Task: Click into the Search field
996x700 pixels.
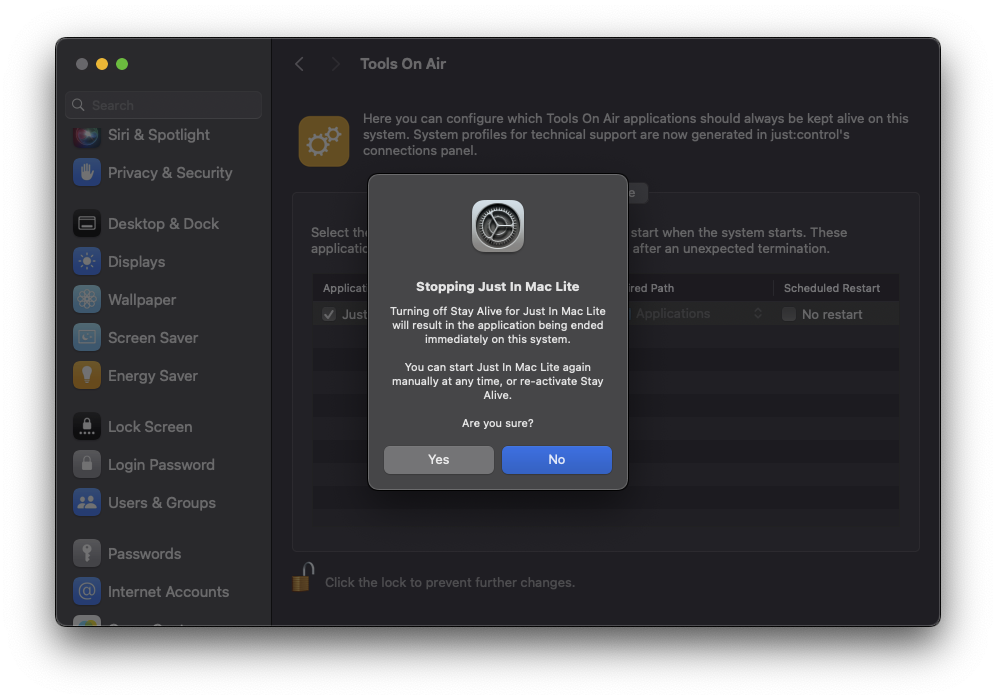Action: point(163,105)
